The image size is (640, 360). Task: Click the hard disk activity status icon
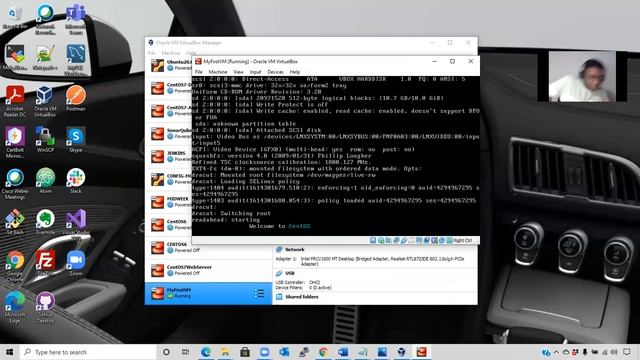tap(373, 240)
